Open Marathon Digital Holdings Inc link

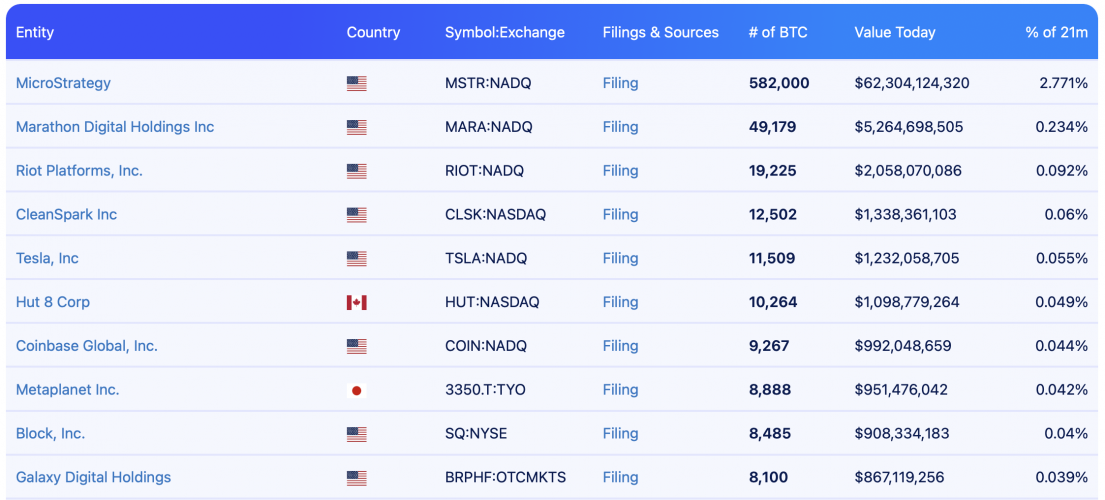(x=115, y=127)
